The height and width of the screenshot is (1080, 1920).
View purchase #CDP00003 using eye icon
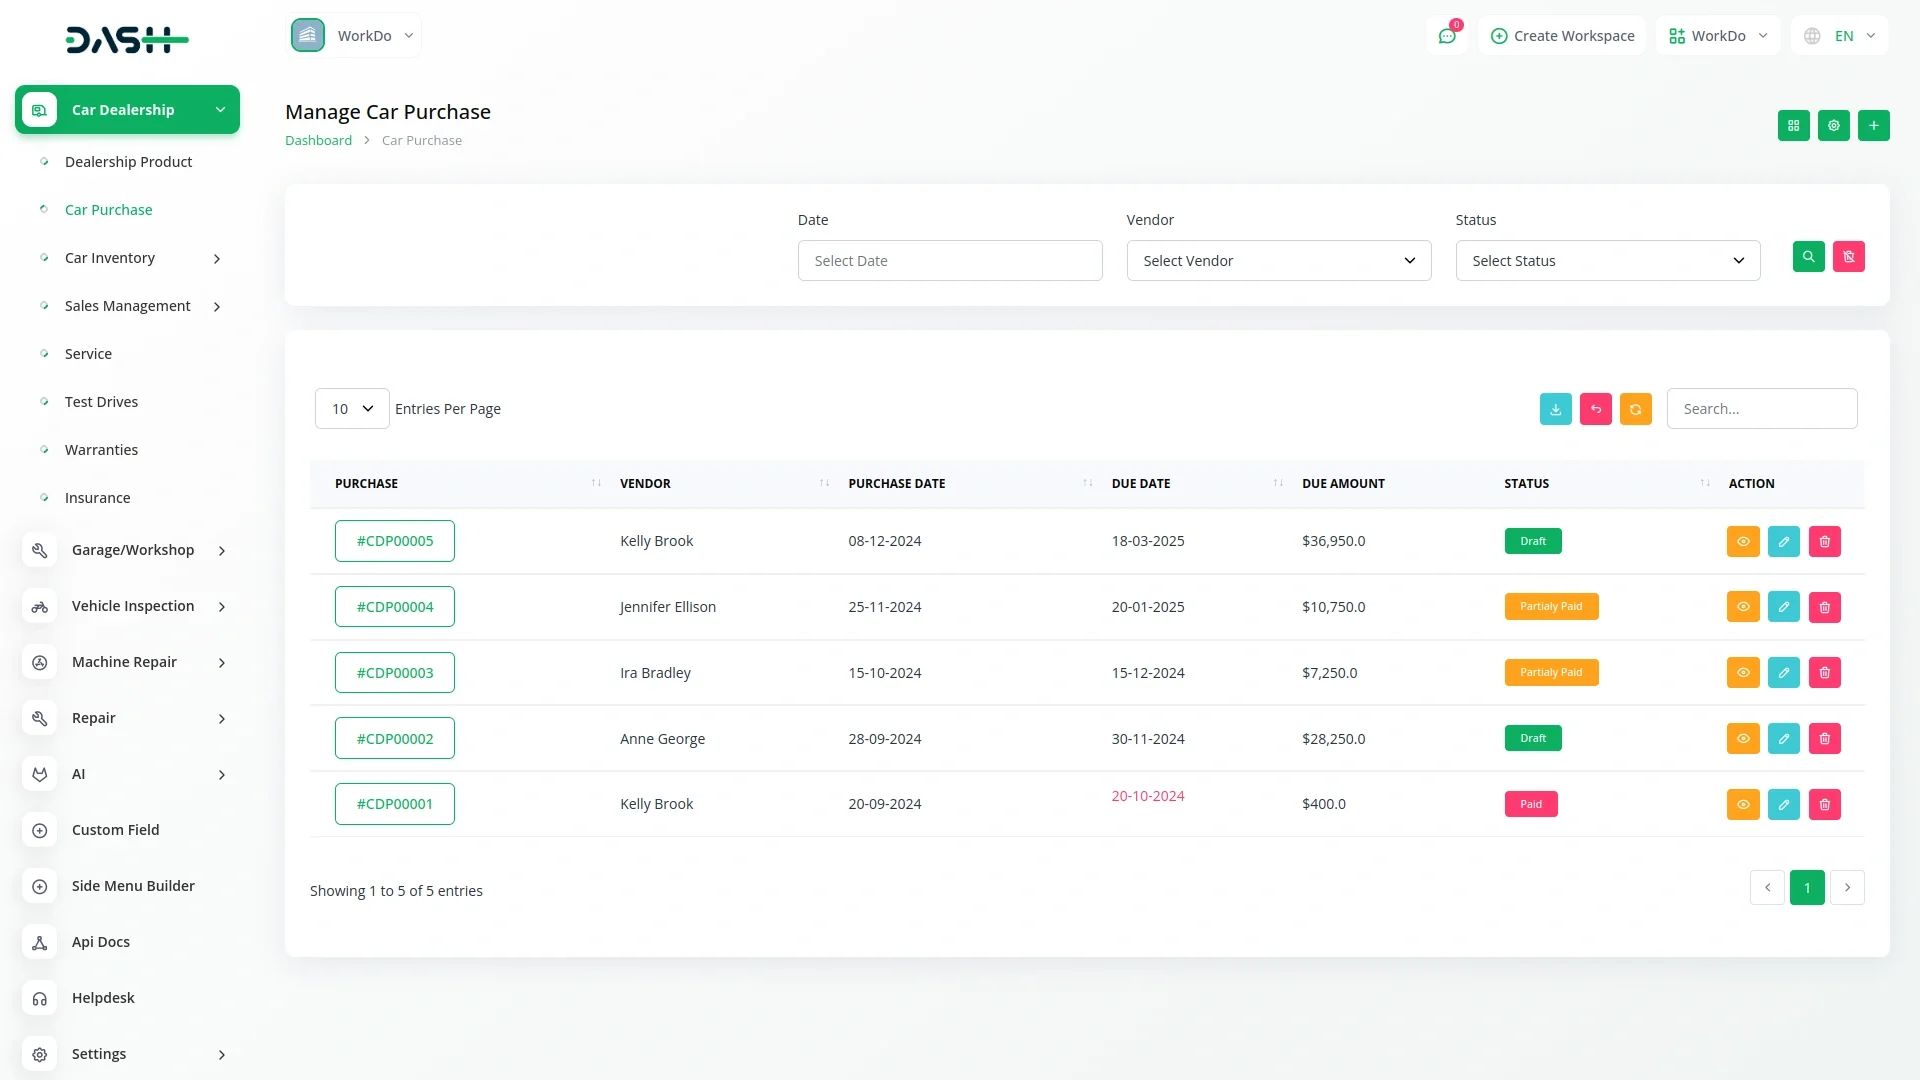point(1742,673)
